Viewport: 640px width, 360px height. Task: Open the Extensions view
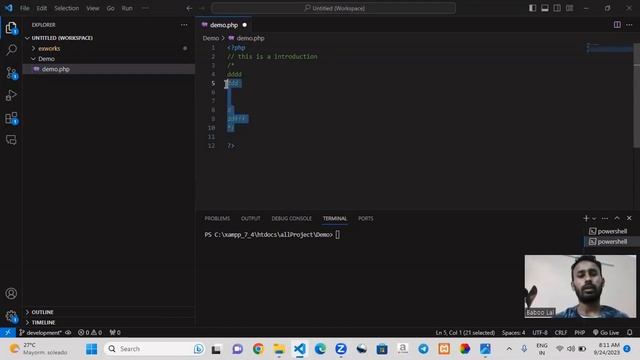(11, 118)
